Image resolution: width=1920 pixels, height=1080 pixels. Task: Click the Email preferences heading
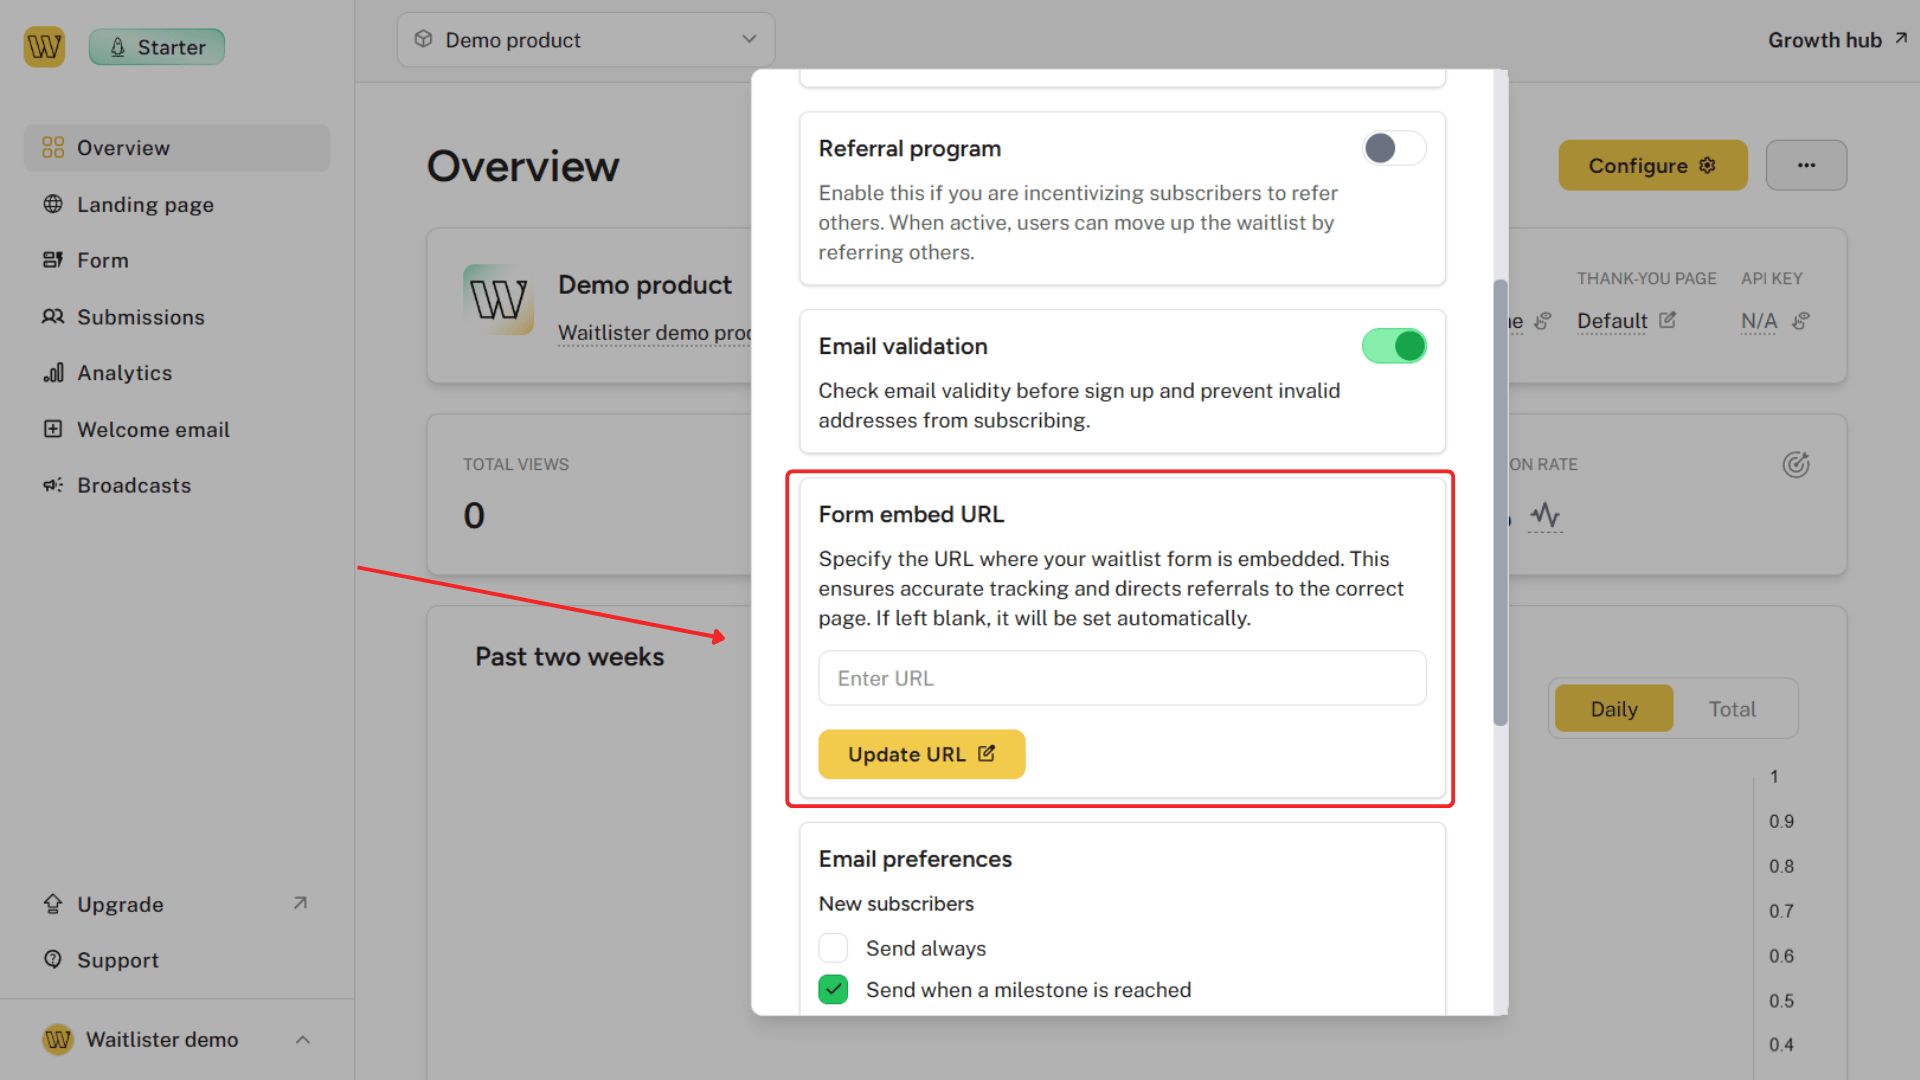click(915, 859)
